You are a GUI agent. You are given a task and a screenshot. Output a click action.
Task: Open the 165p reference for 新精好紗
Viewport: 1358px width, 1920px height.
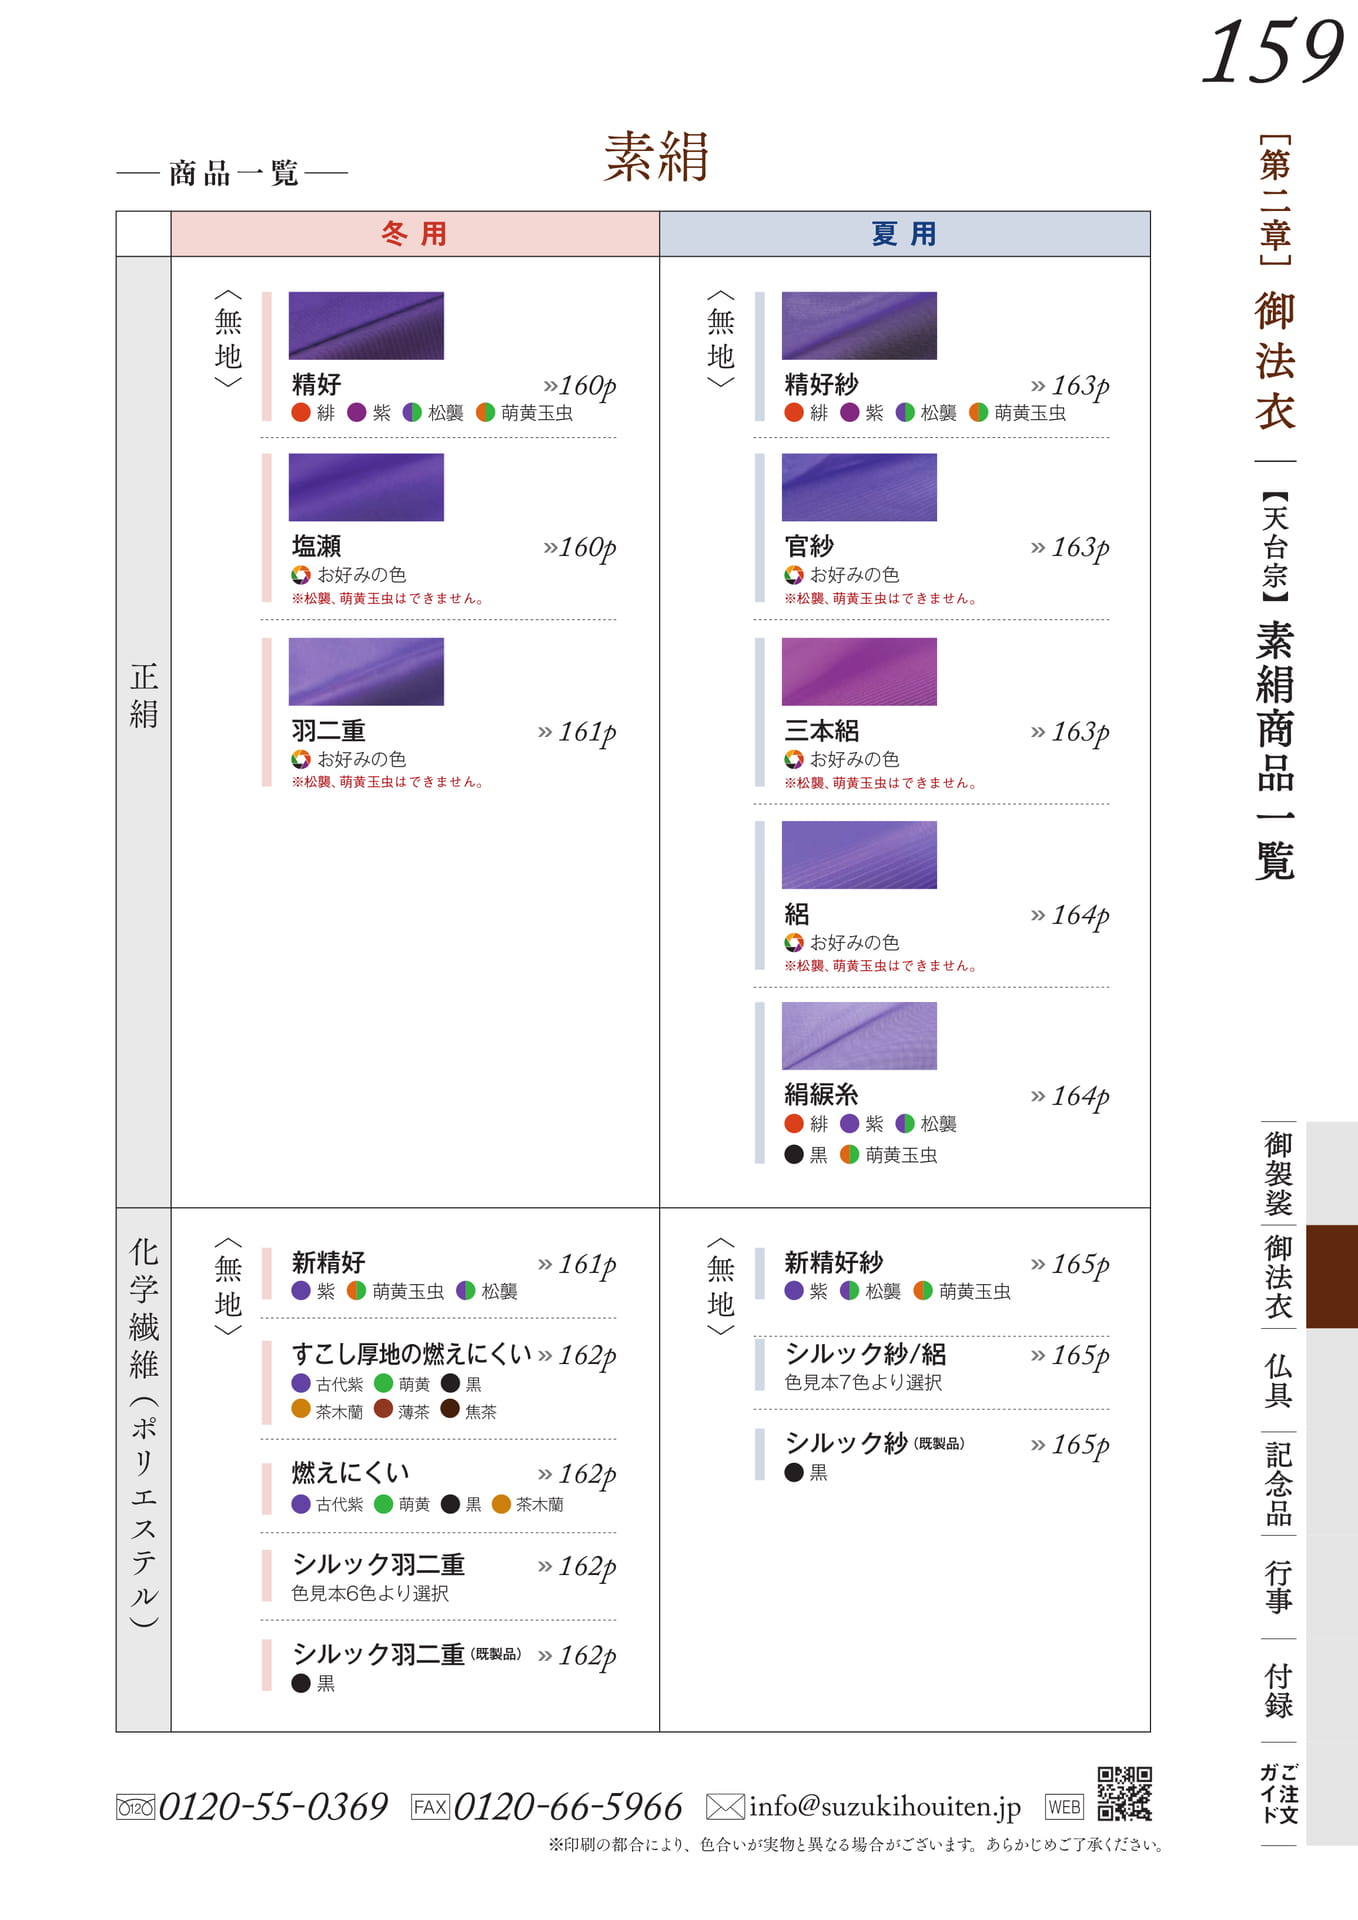click(x=1070, y=1265)
